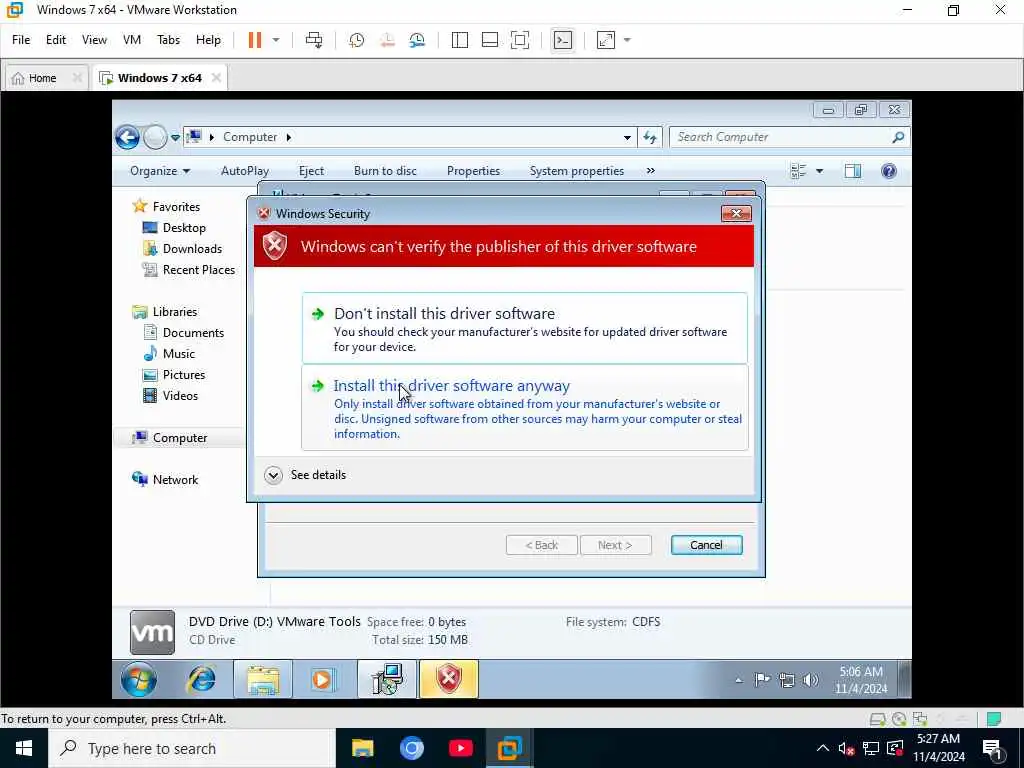This screenshot has width=1024, height=768.
Task: Open Properties from Explorer toolbar
Action: pos(473,171)
